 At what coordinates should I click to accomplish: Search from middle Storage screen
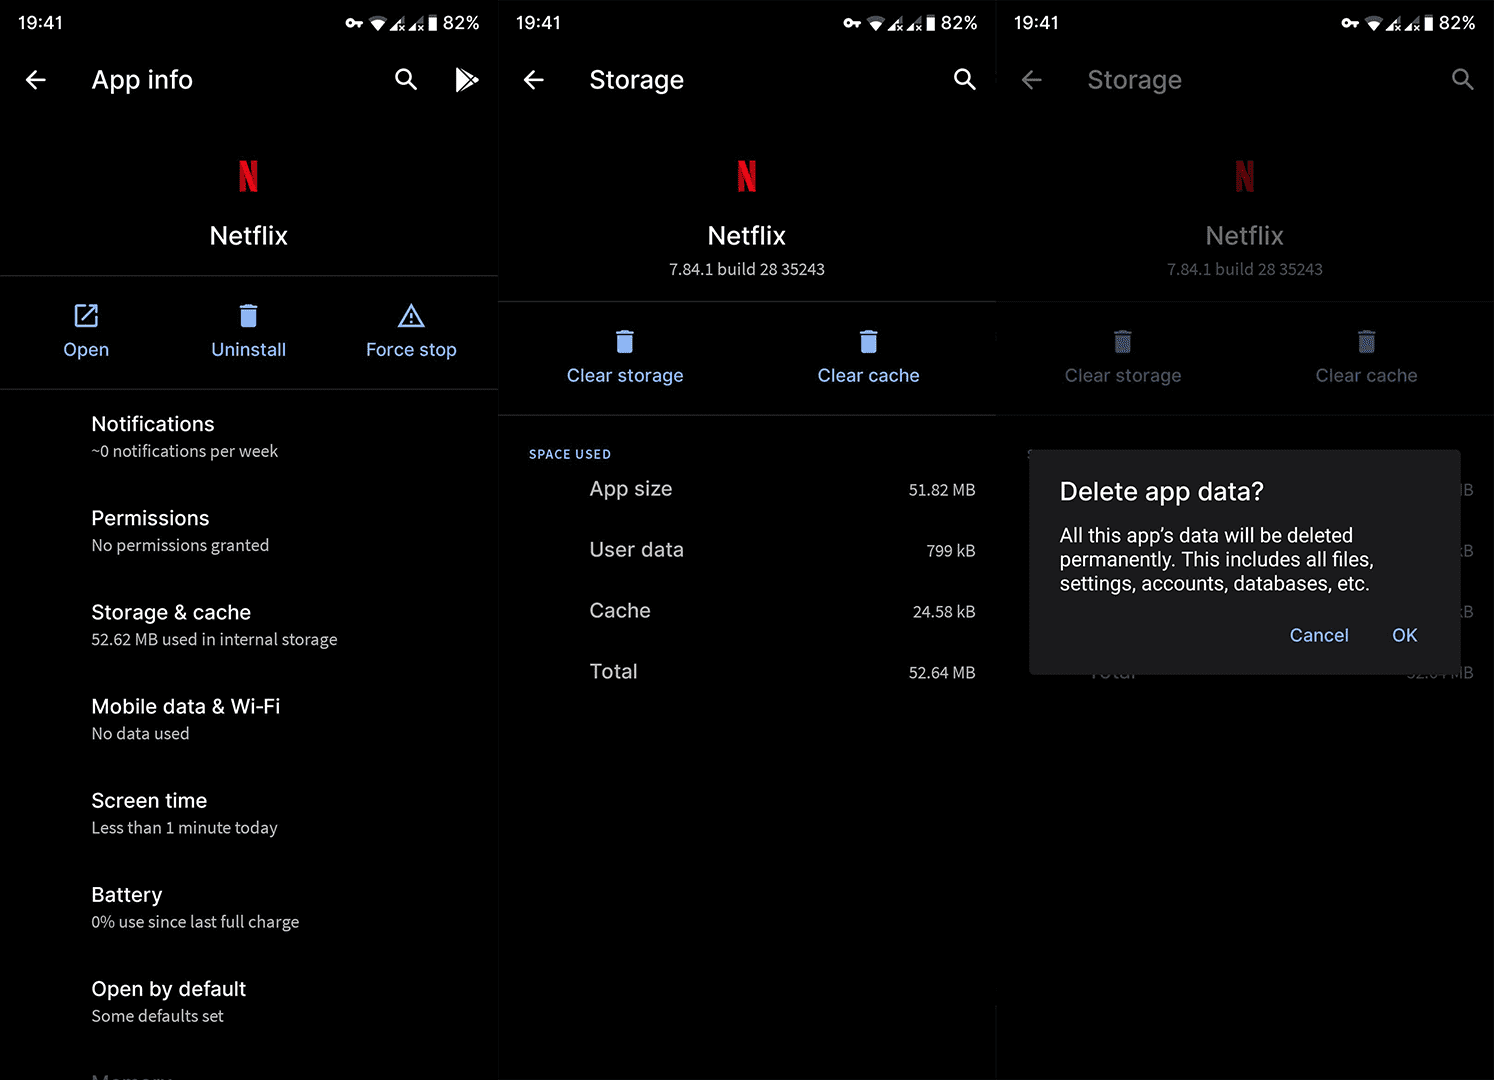(964, 80)
